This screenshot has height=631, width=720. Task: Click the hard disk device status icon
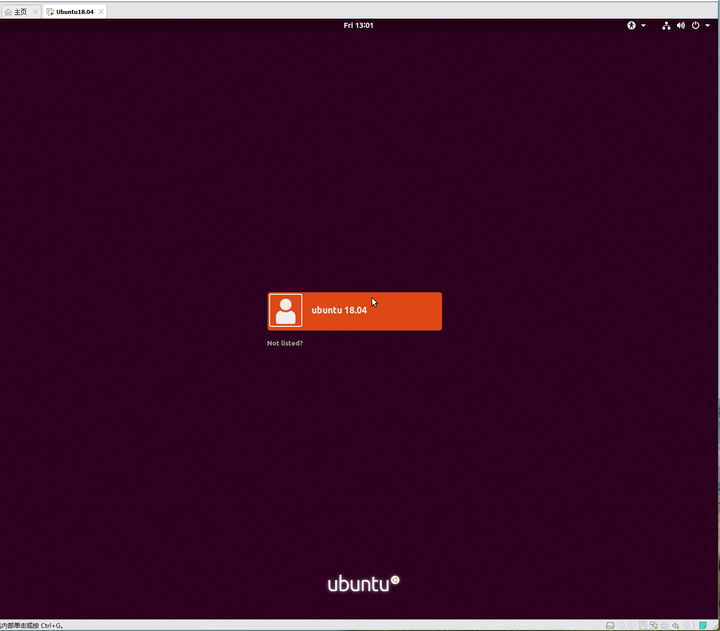[x=610, y=625]
